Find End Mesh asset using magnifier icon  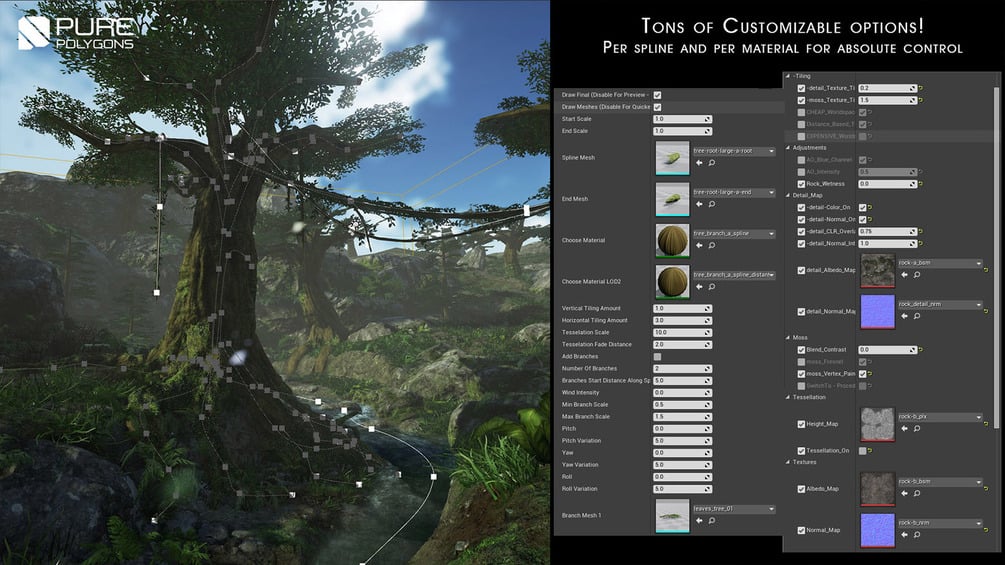pos(711,204)
